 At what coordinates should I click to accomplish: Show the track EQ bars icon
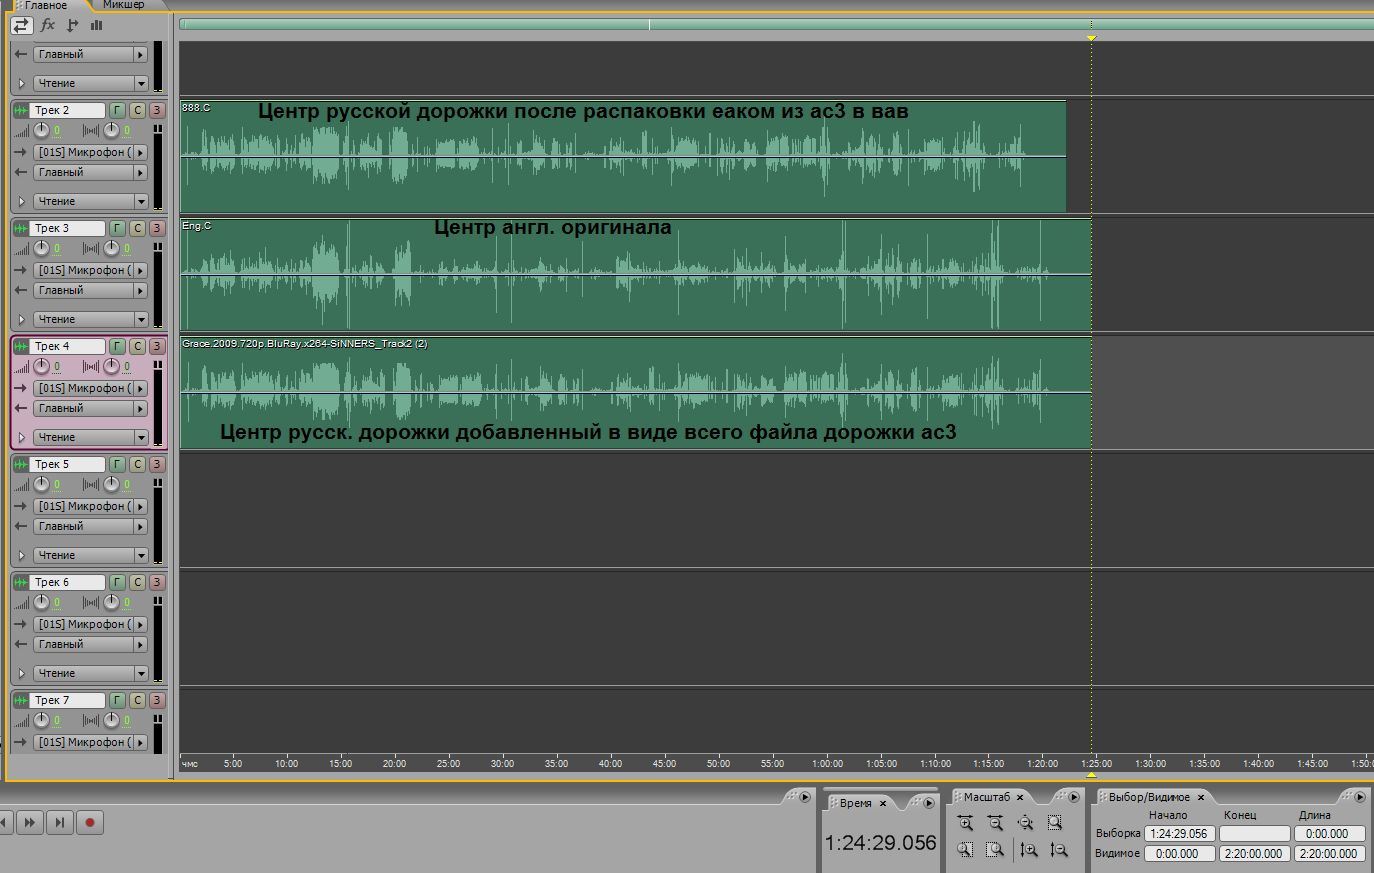coord(97,25)
